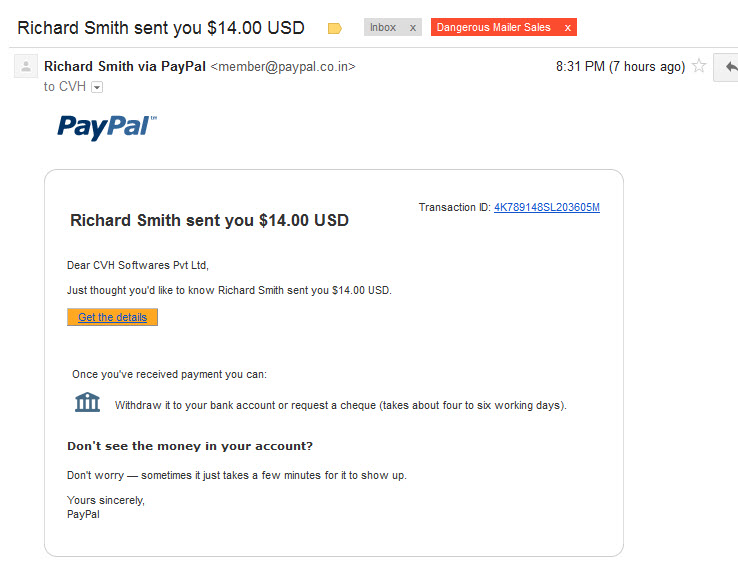Click the 'Get the details' button
Viewport: 738px width, 568px height.
point(112,317)
